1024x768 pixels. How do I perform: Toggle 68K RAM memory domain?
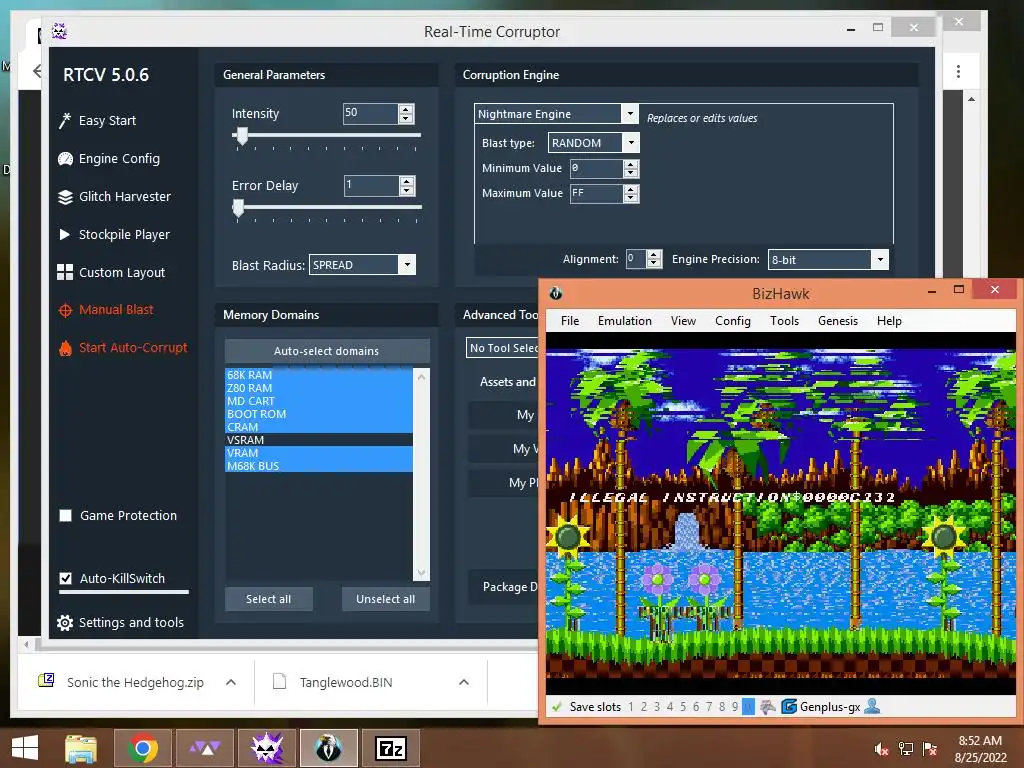tap(319, 375)
